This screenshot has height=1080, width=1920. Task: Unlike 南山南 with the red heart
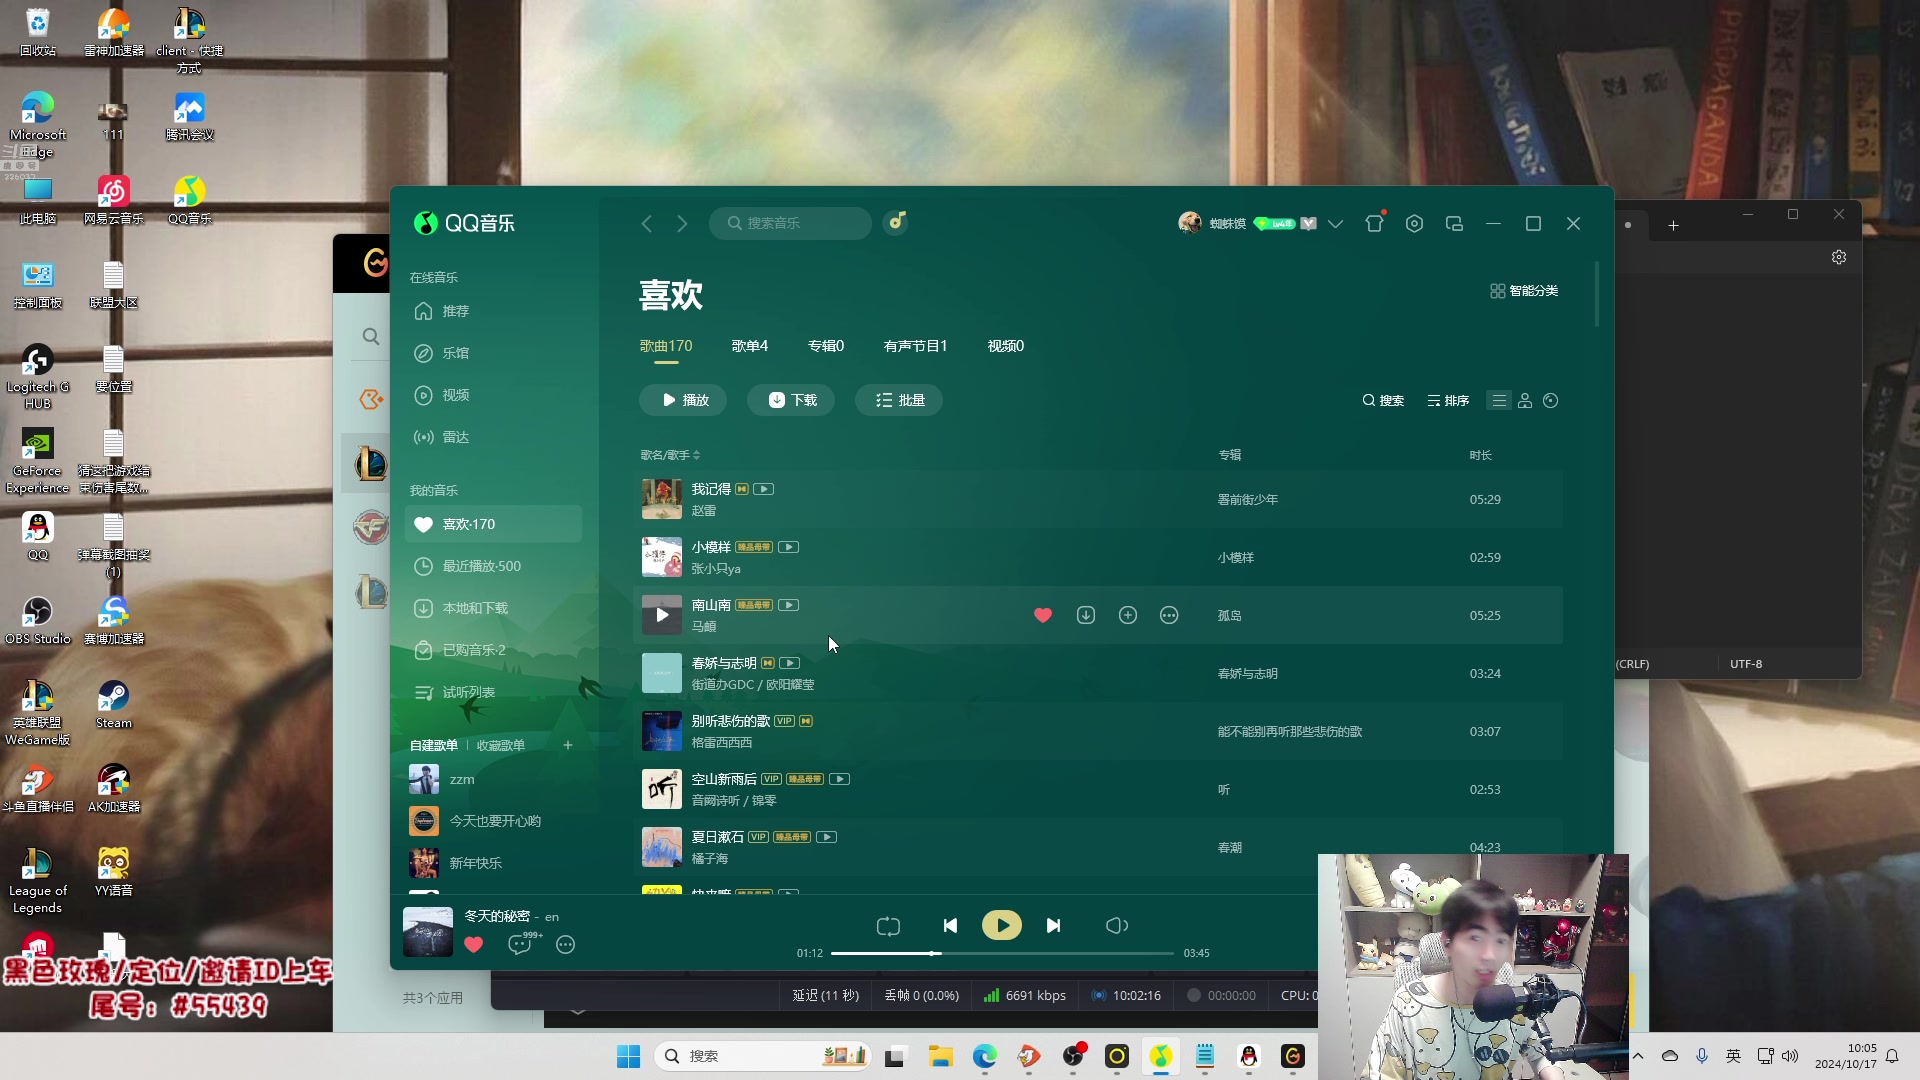click(x=1043, y=615)
